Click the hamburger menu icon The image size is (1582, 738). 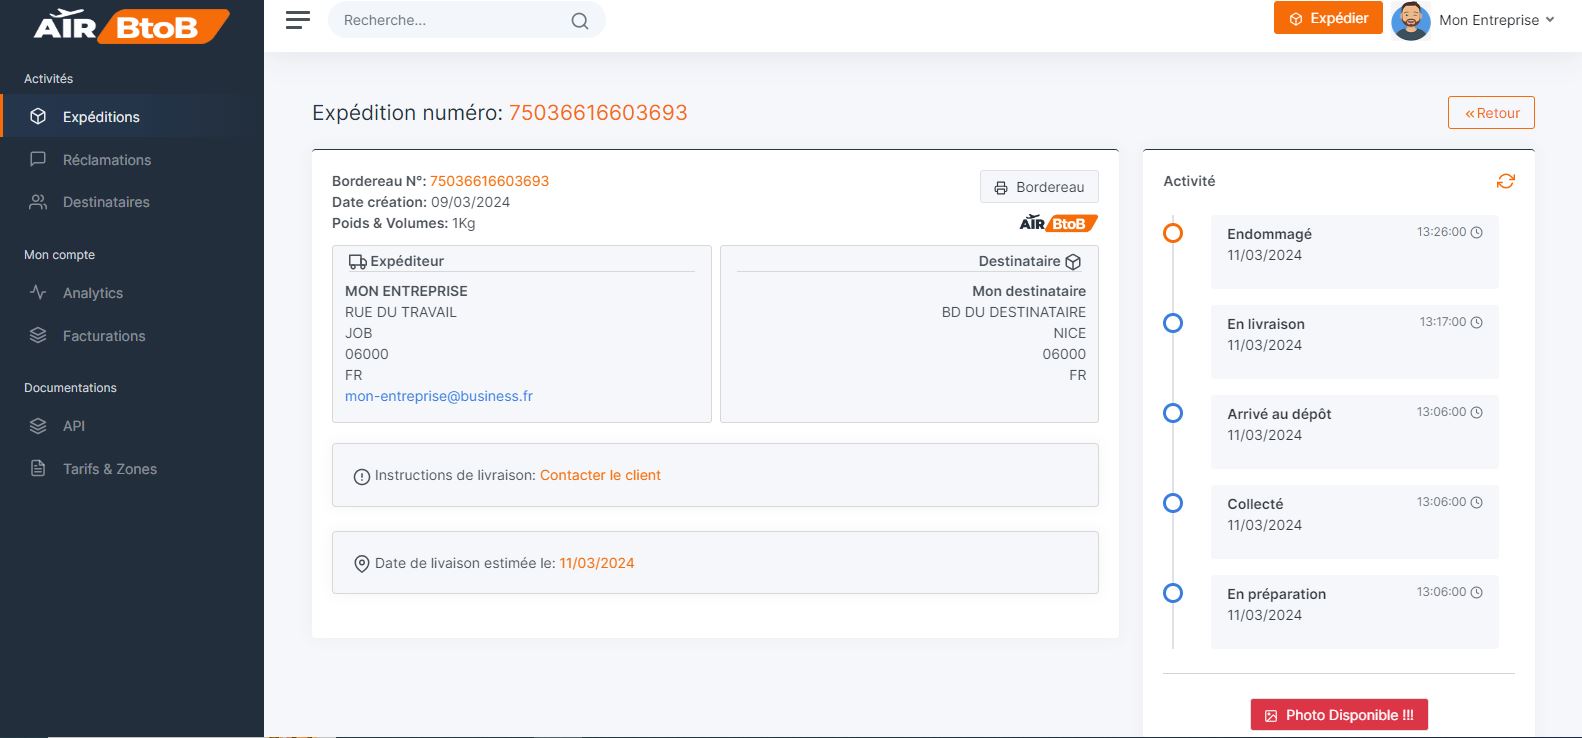[298, 20]
